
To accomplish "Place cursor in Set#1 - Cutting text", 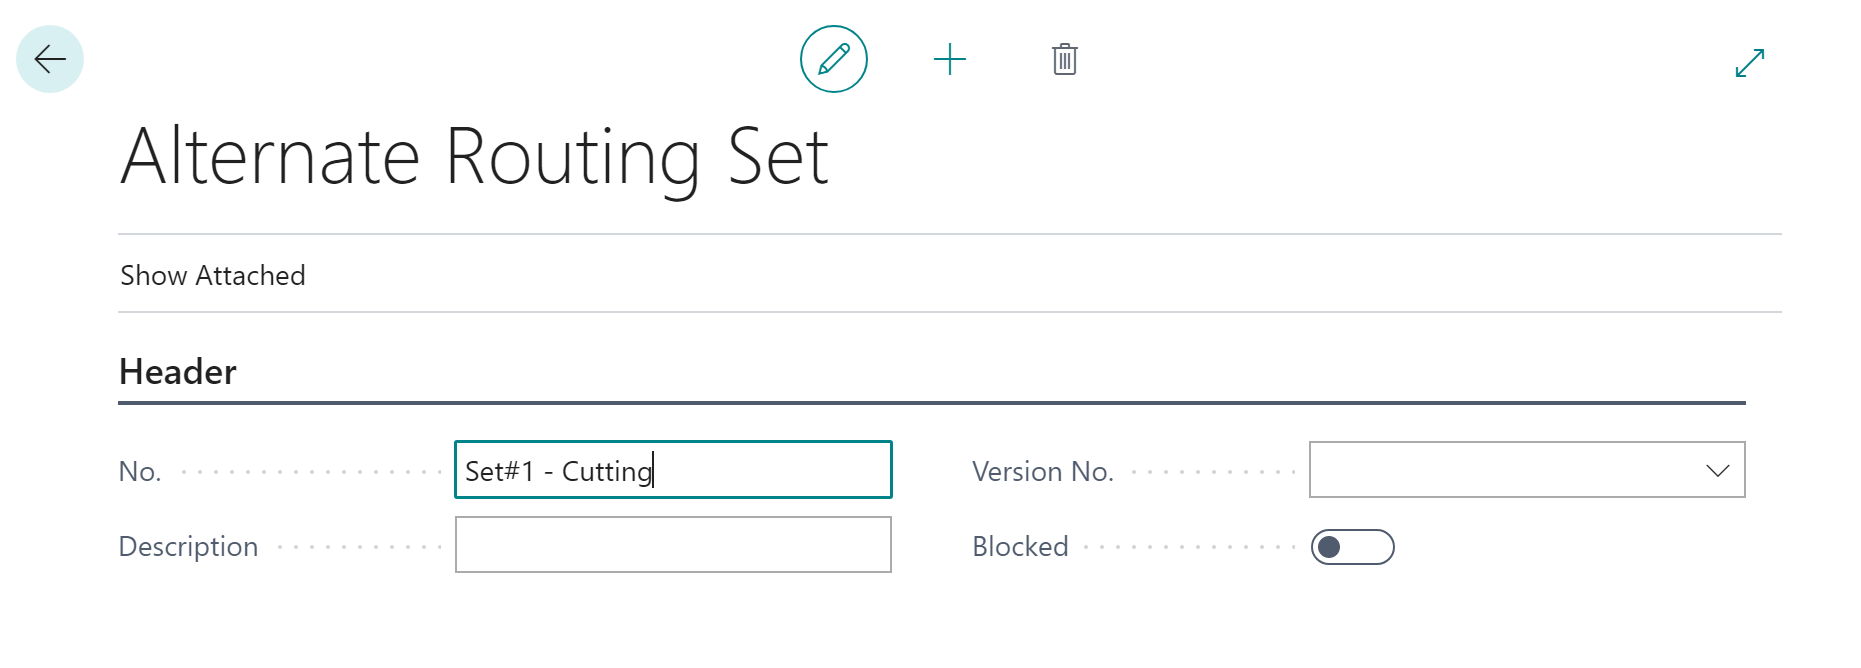I will tap(558, 471).
